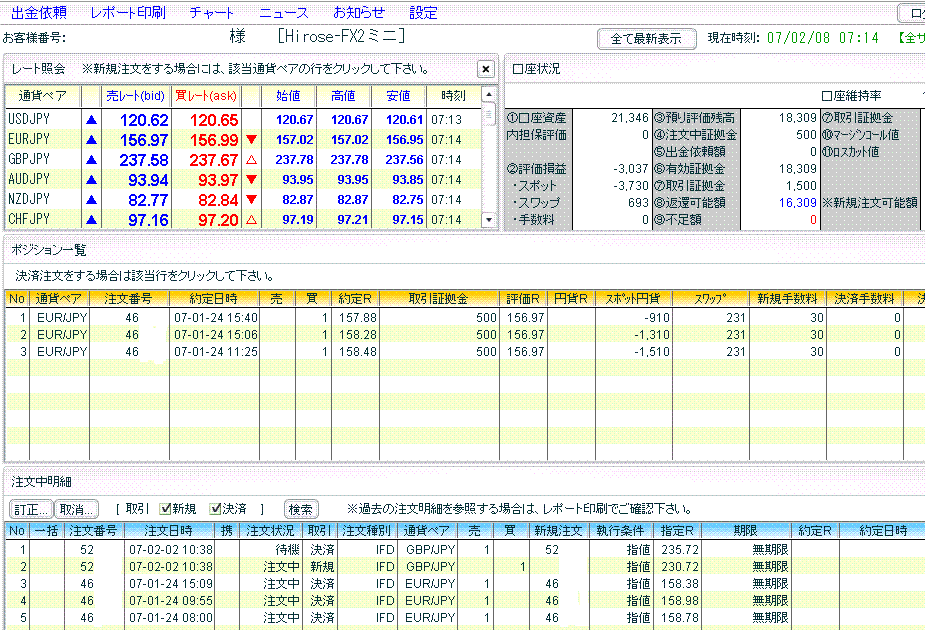Click the rate table scrollbar thumb
Image resolution: width=925 pixels, height=630 pixels.
click(x=488, y=113)
